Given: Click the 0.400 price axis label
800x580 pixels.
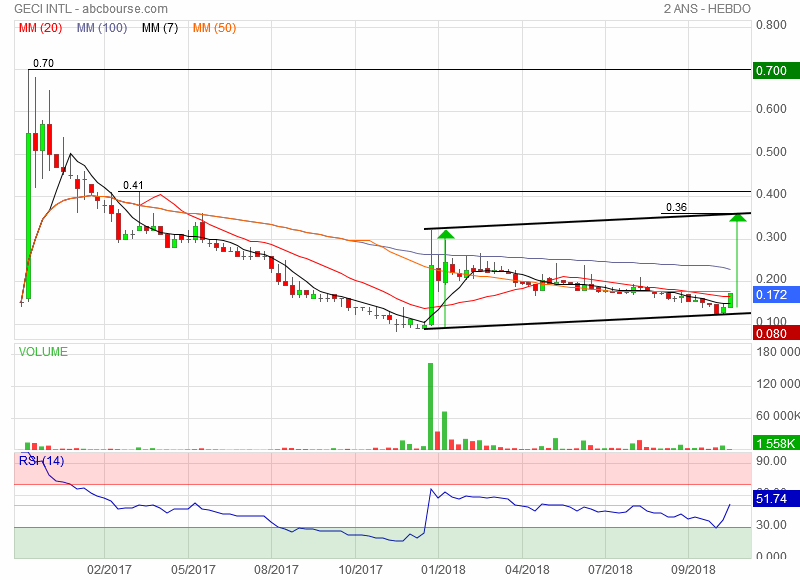Looking at the screenshot, I should click(771, 194).
